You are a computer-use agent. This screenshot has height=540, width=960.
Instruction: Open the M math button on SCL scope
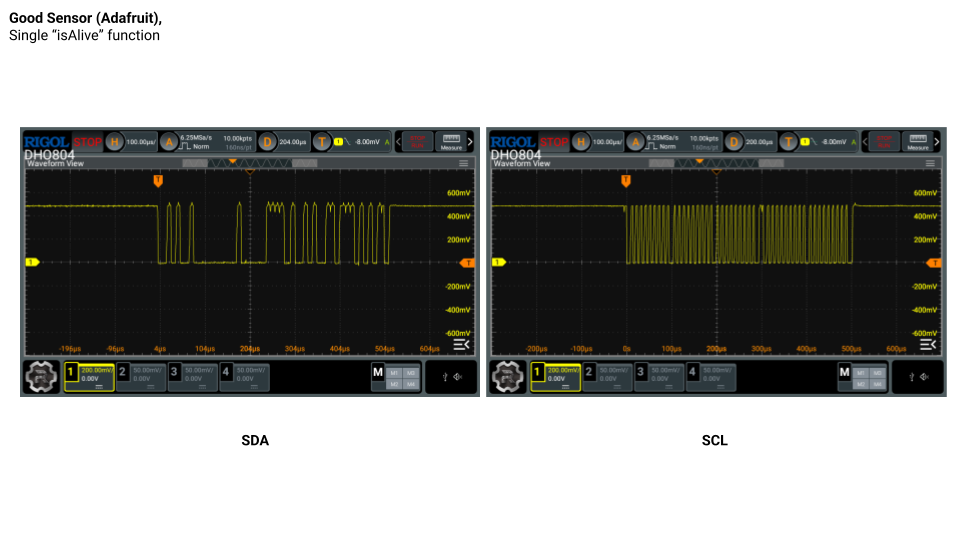click(x=844, y=372)
